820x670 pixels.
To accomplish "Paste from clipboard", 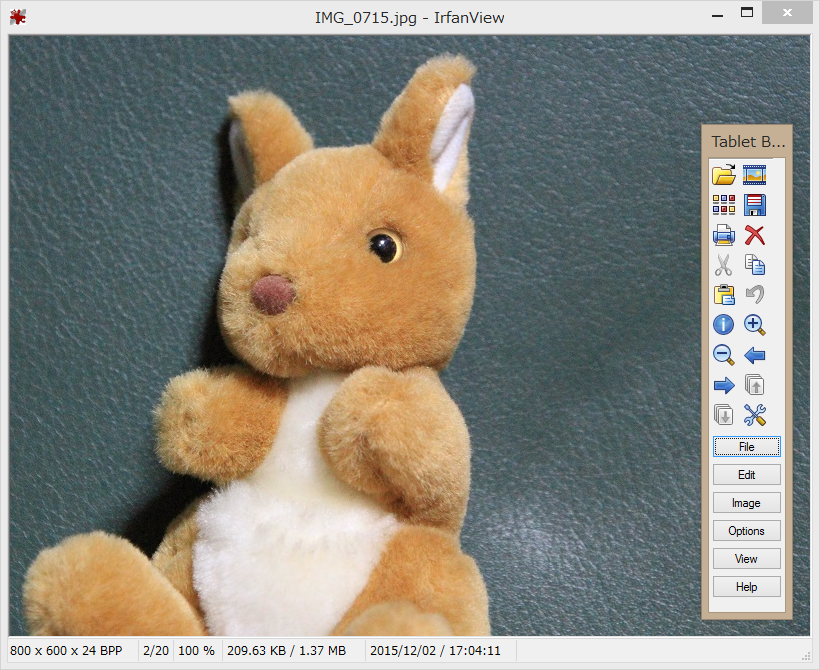I will [723, 294].
